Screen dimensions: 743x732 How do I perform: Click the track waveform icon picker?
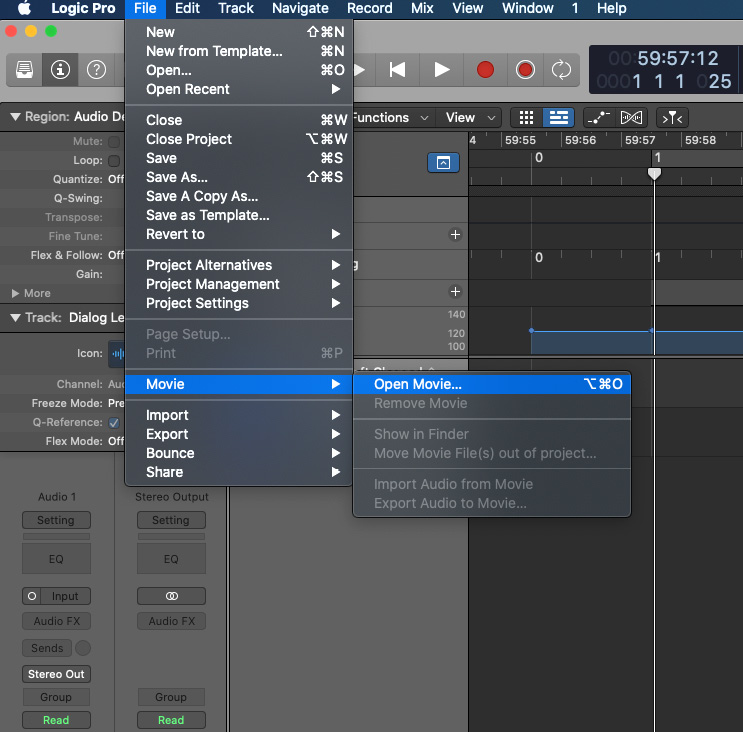[x=117, y=353]
